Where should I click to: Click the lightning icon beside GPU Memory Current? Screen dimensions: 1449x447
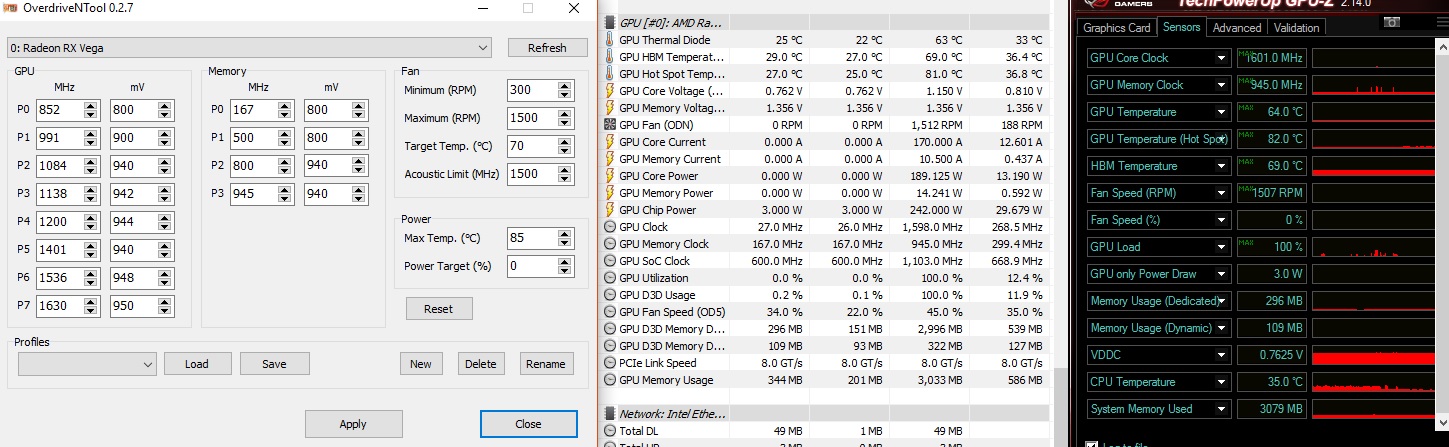[x=611, y=159]
